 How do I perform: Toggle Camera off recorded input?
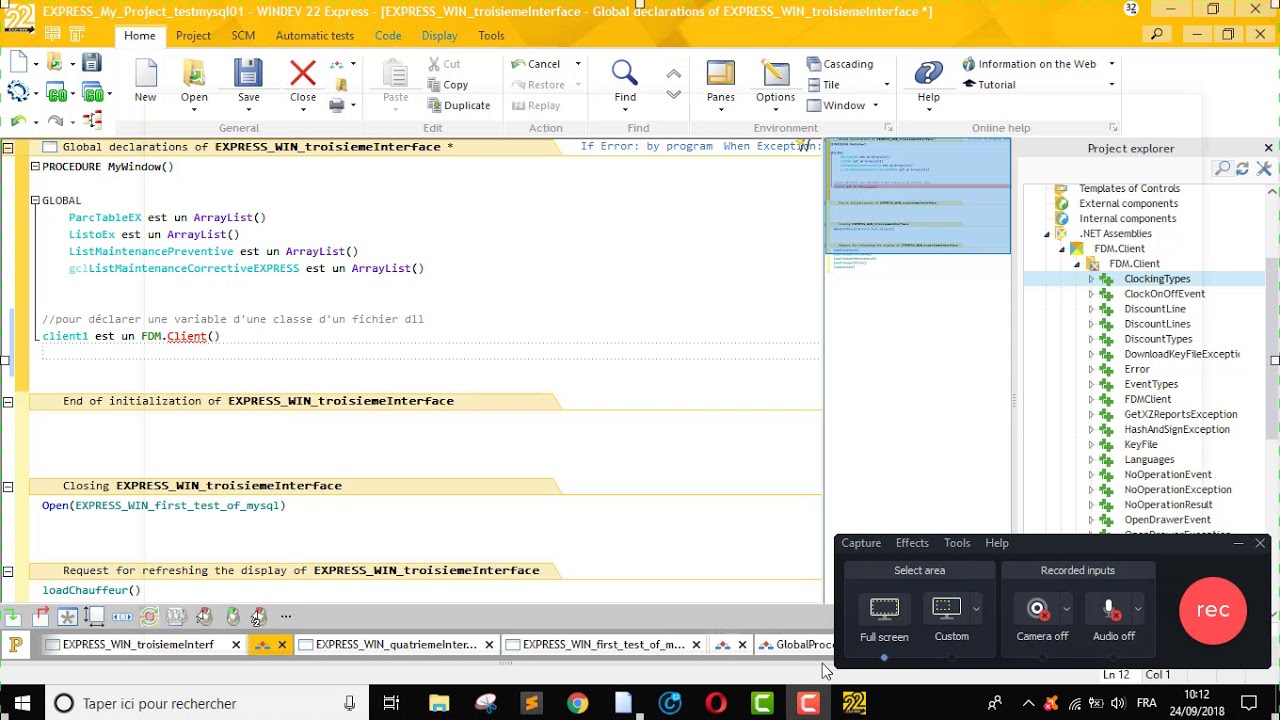(1038, 608)
